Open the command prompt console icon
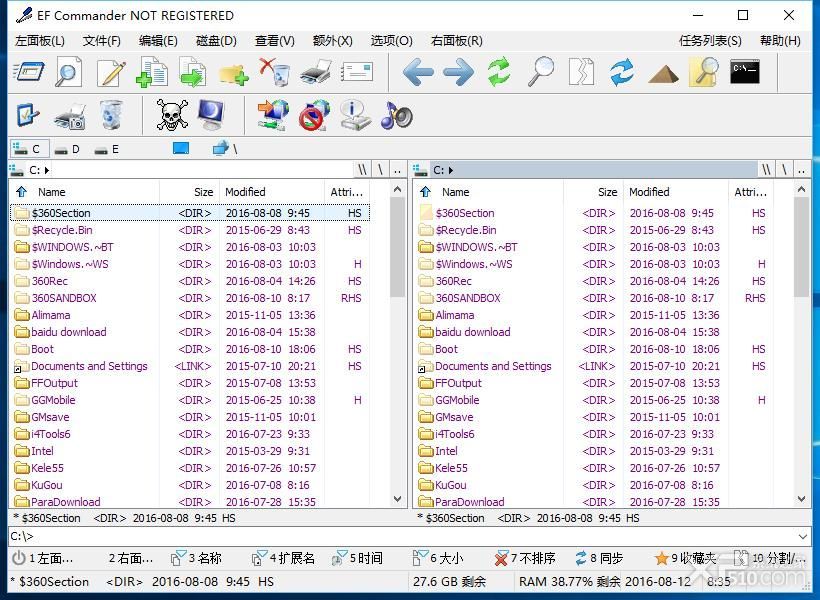This screenshot has height=600, width=820. [745, 72]
